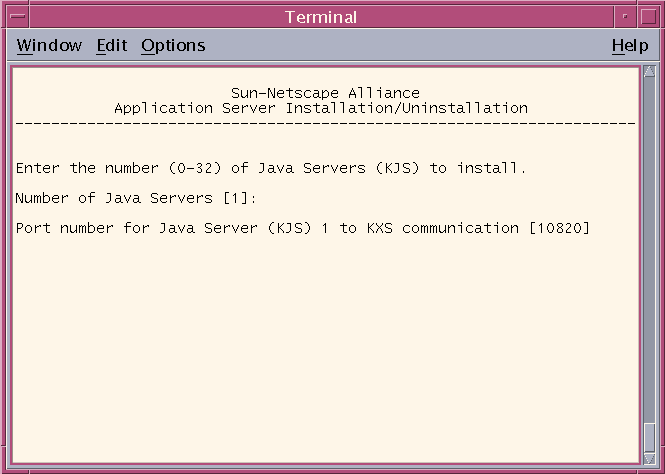Screen dimensions: 665x474
Task: Click 'Application Server Installation/Uninstallation' line
Action: (321, 108)
